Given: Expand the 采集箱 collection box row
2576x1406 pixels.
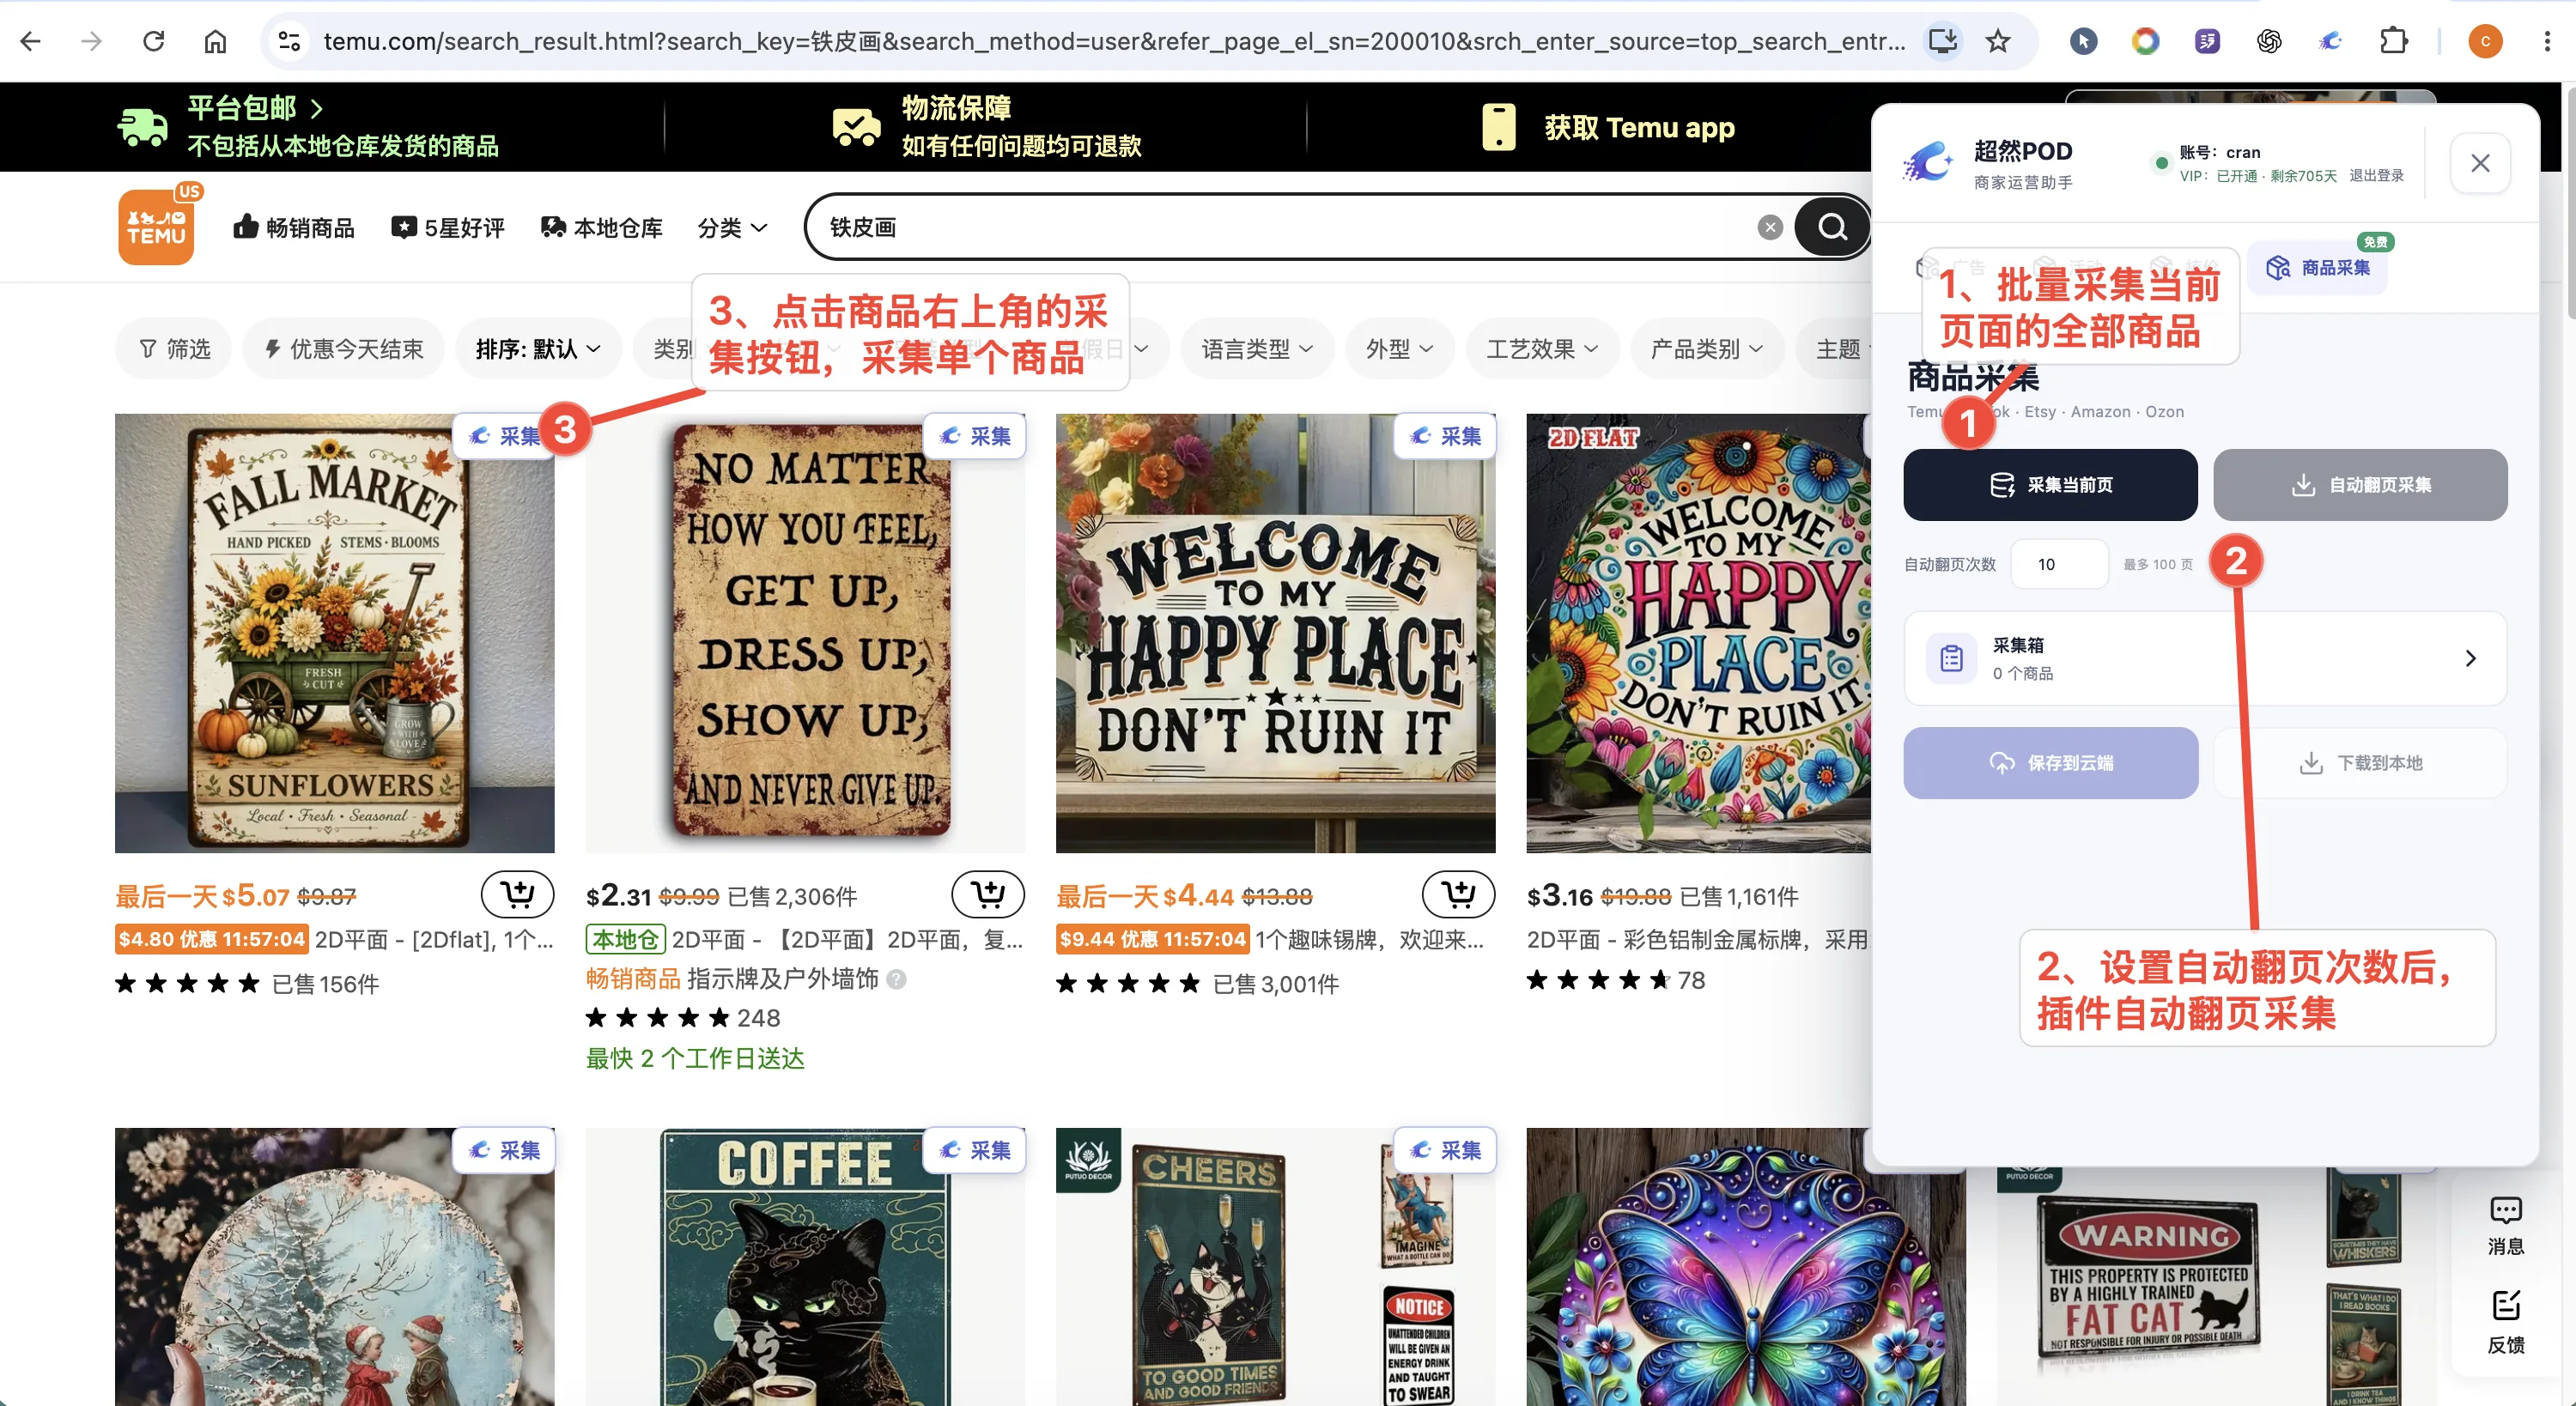Looking at the screenshot, I should 2205,658.
